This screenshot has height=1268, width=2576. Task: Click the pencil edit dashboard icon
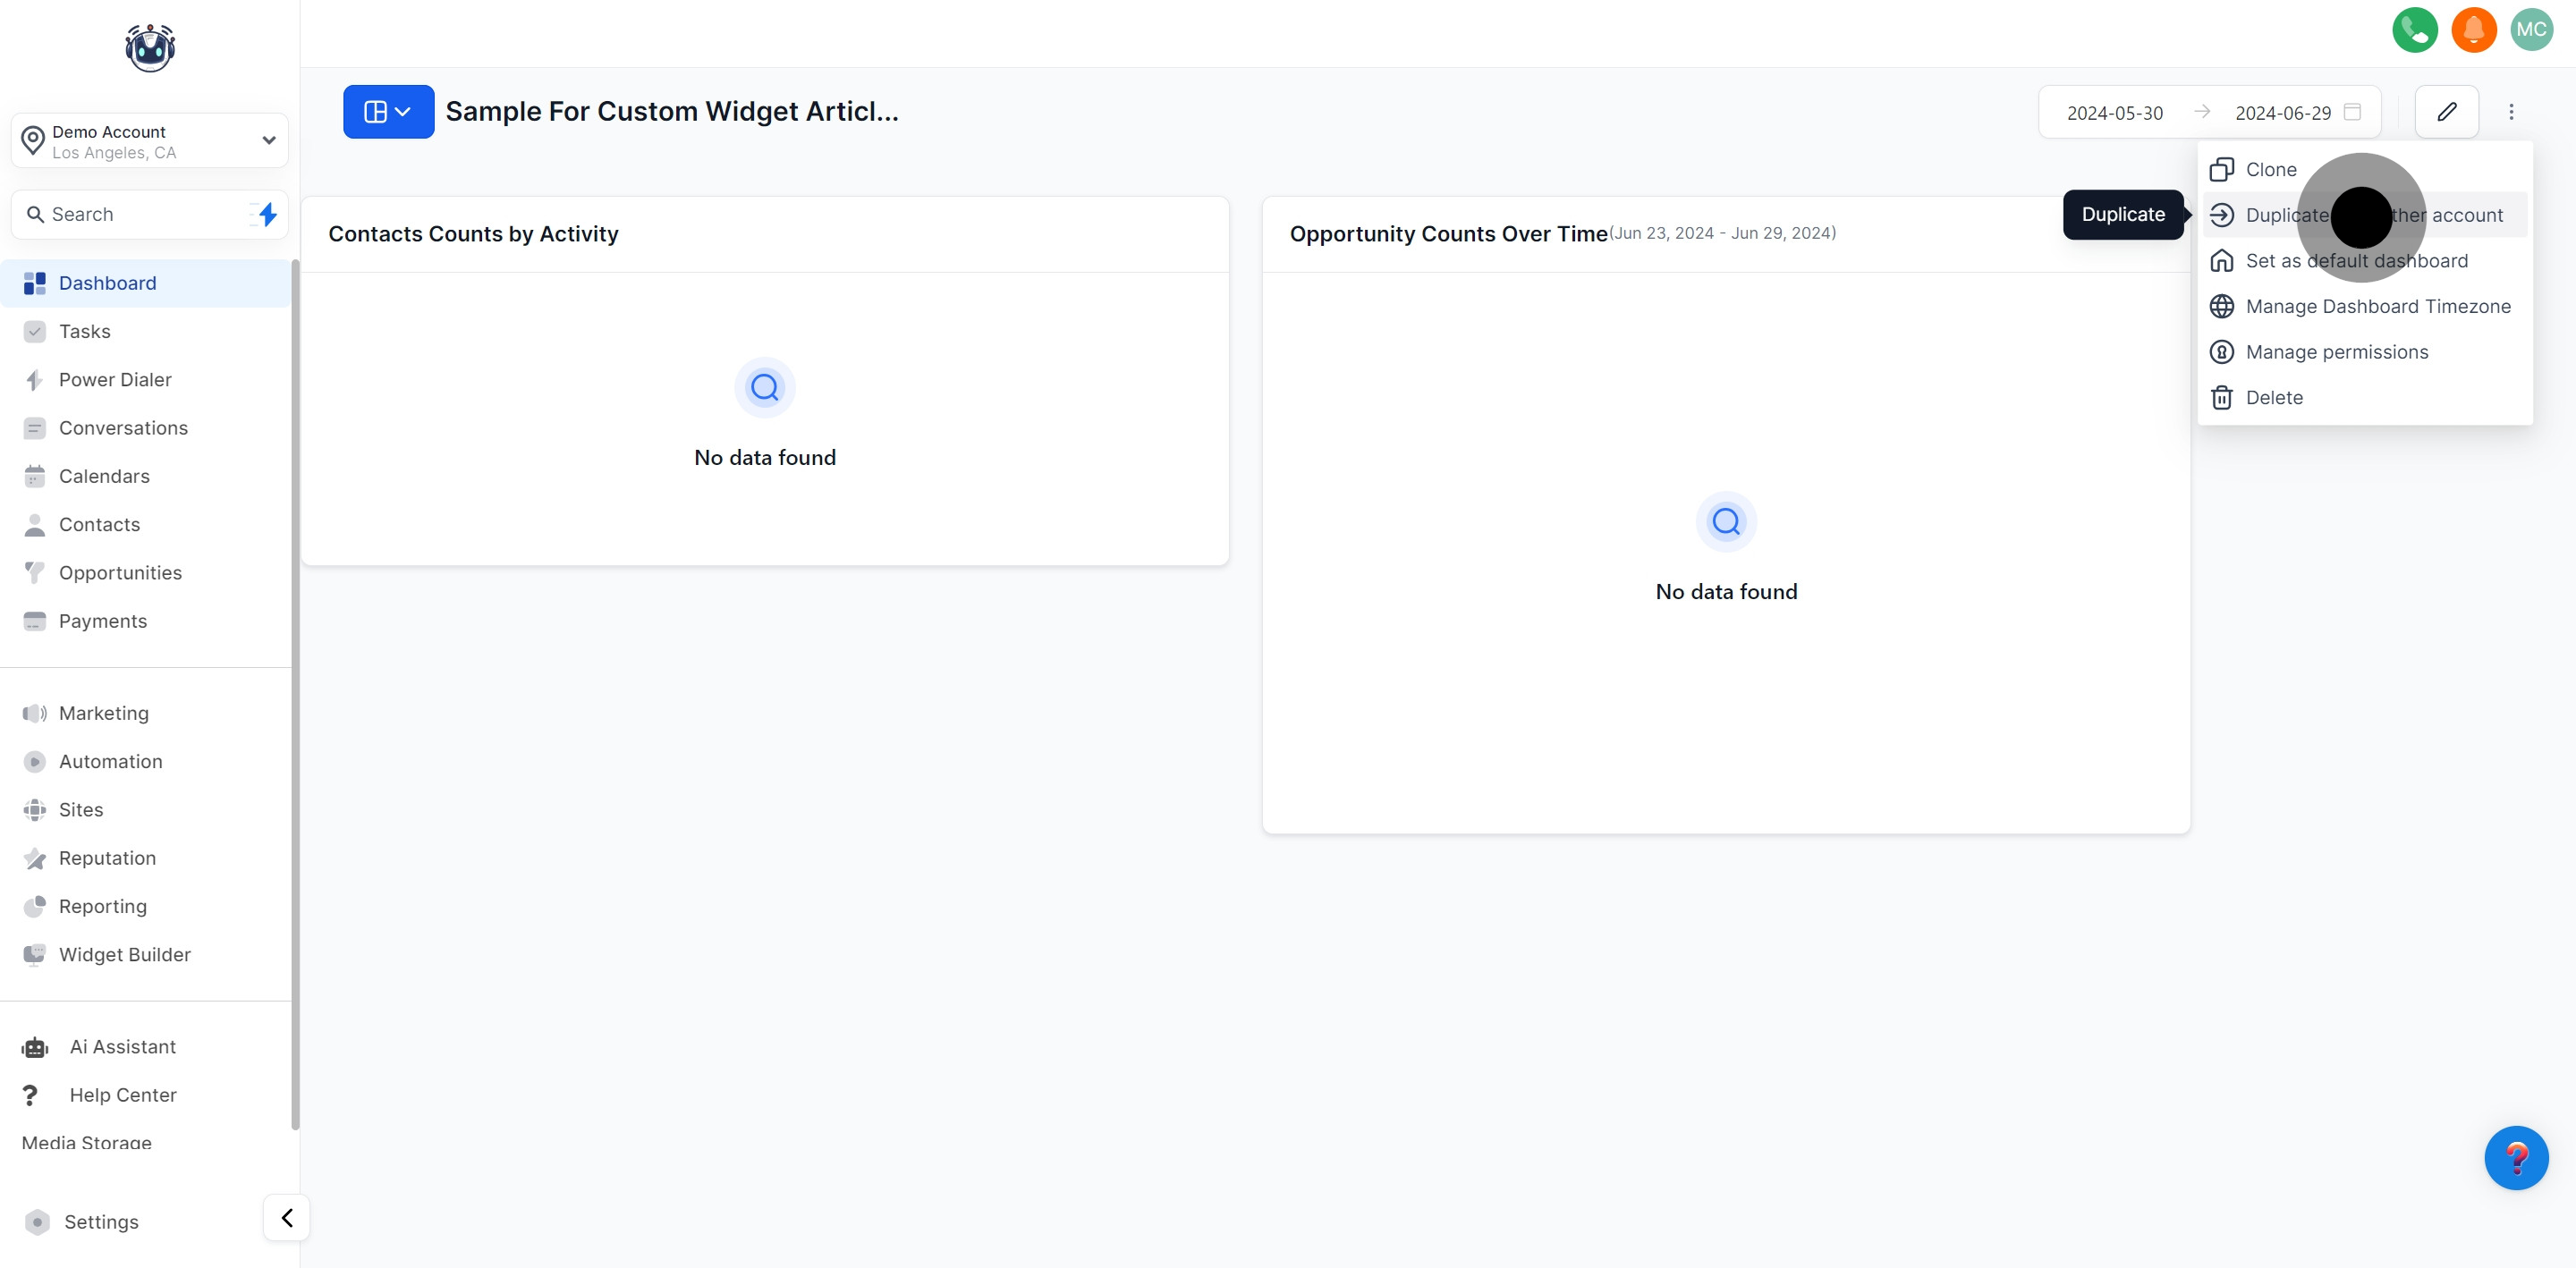tap(2446, 112)
